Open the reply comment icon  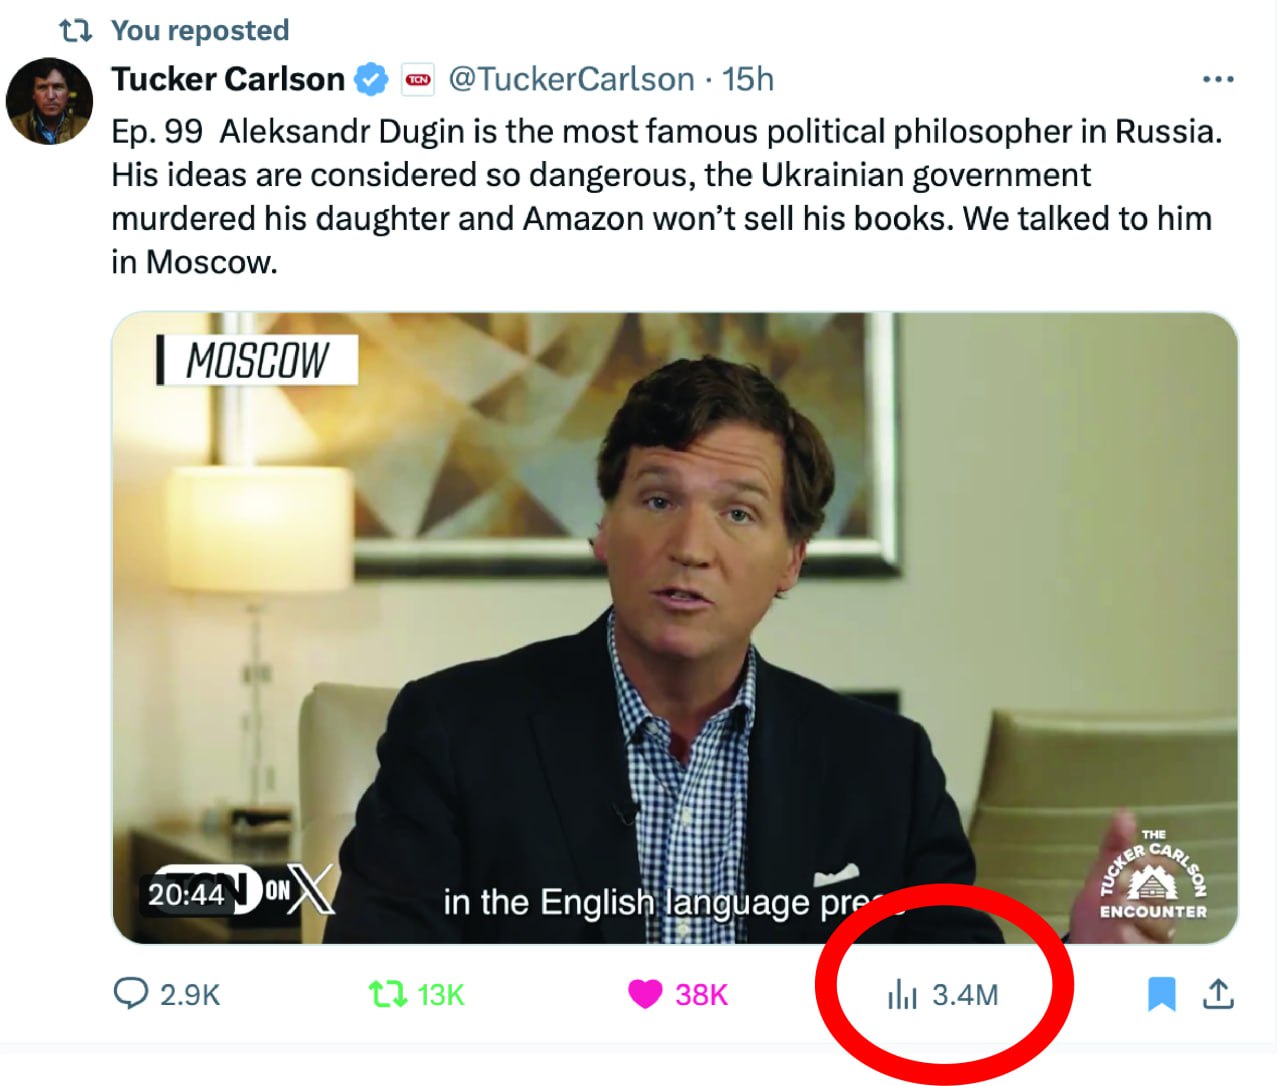(130, 993)
